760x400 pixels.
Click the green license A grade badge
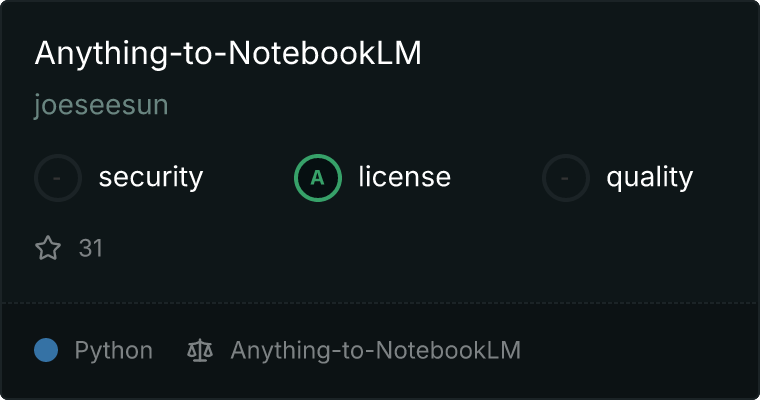tap(318, 178)
